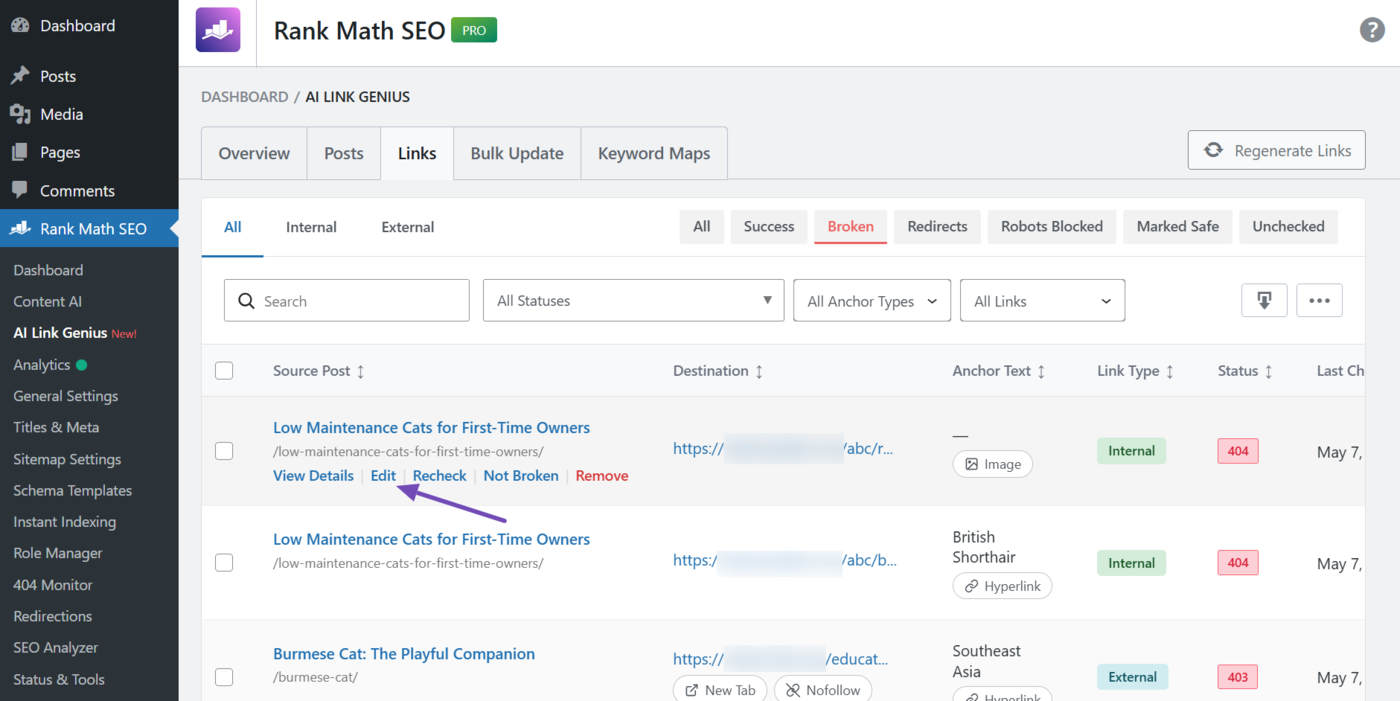
Task: Open the All Links dropdown
Action: pyautogui.click(x=1042, y=301)
